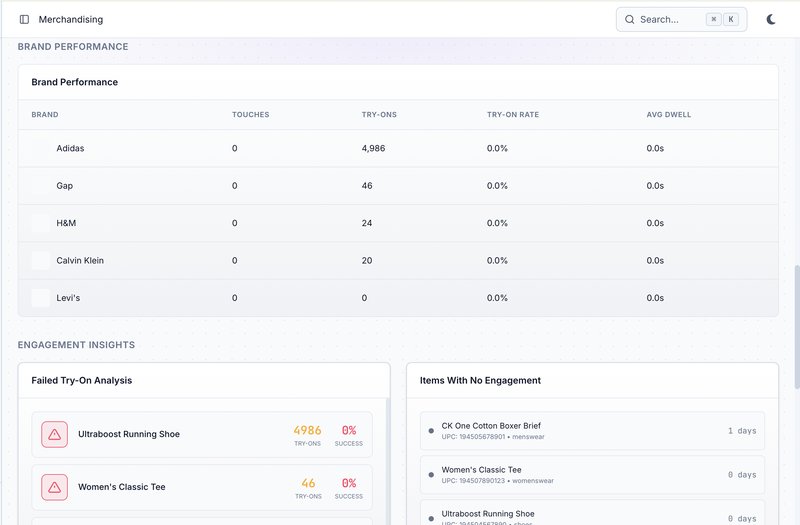The image size is (800, 525).
Task: Click the page vertical scrollbar
Action: (796, 327)
